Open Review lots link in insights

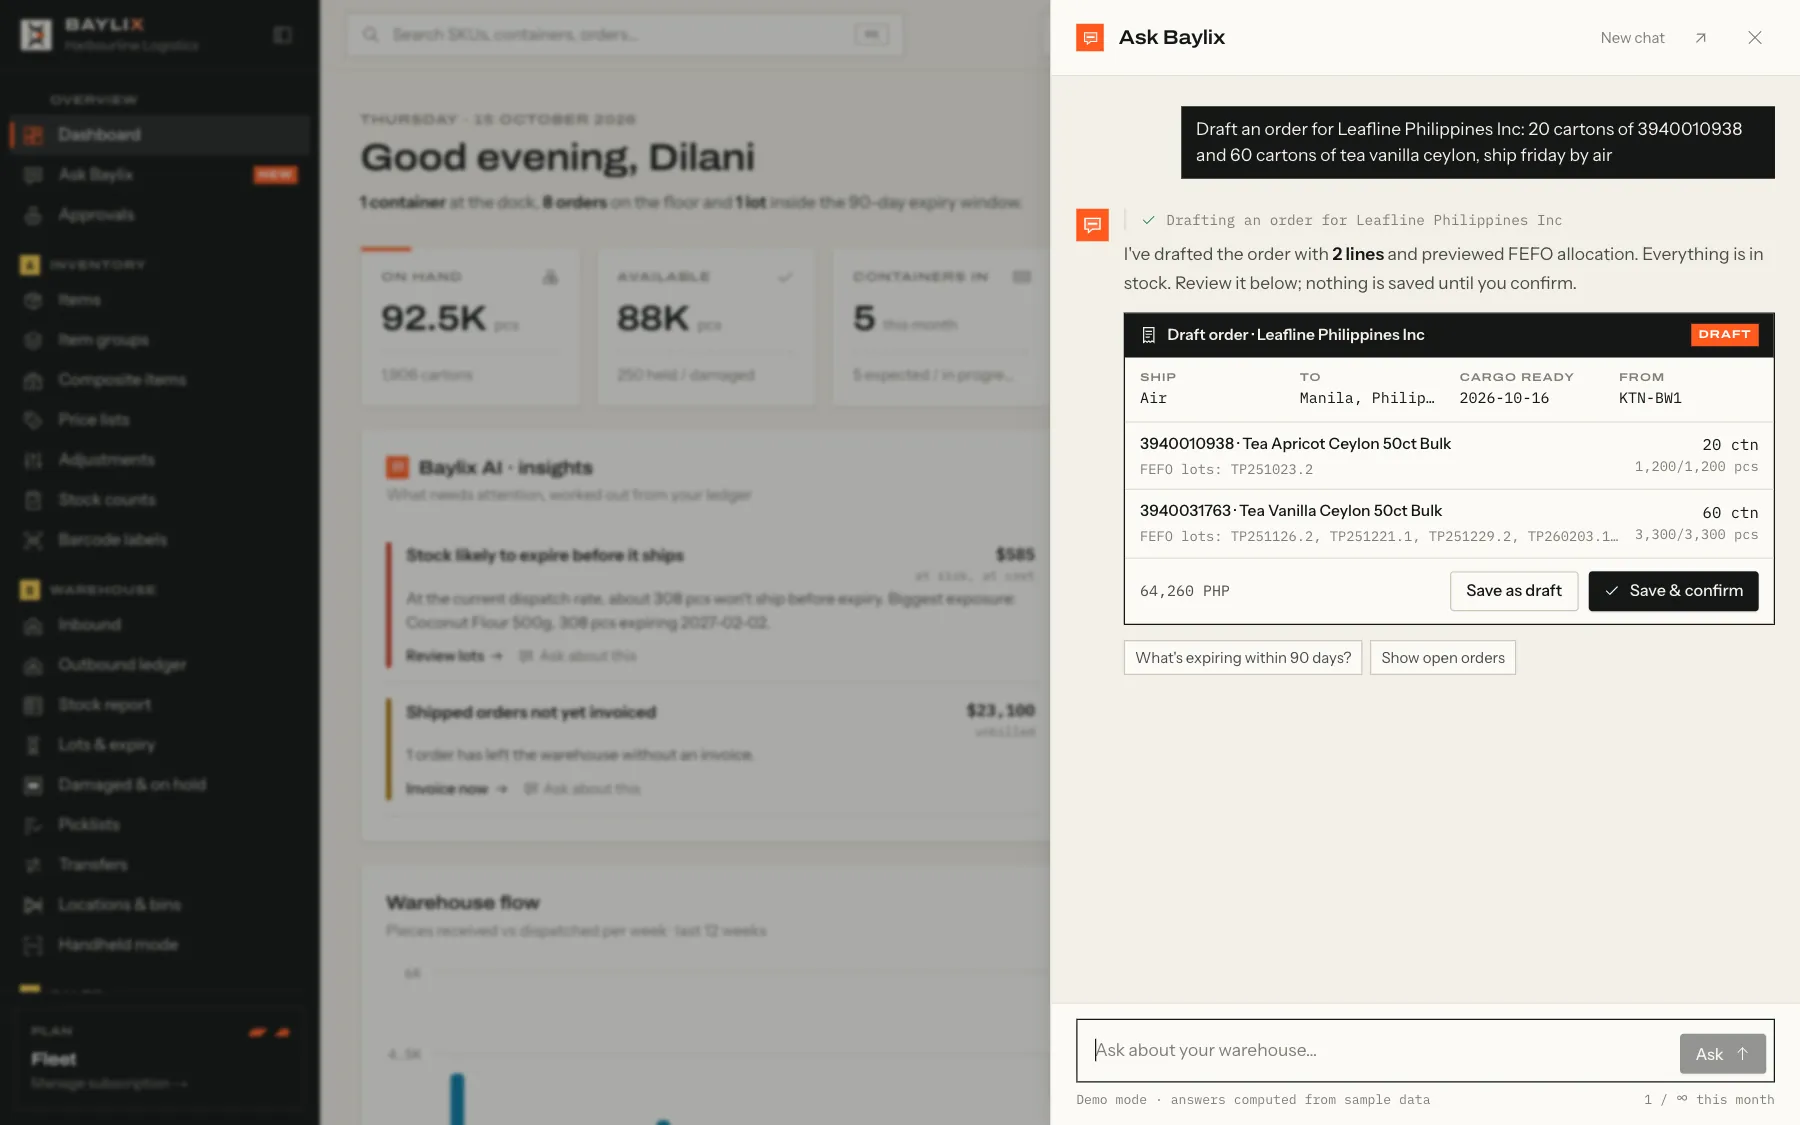click(454, 656)
